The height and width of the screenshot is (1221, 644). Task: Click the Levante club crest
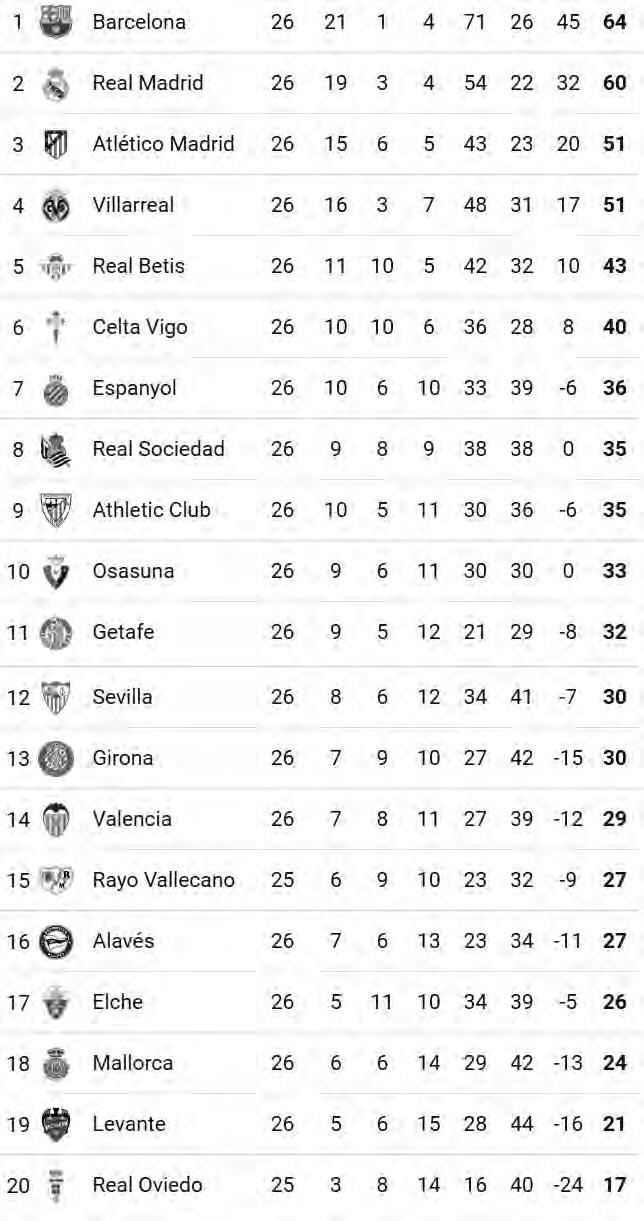tap(56, 1123)
